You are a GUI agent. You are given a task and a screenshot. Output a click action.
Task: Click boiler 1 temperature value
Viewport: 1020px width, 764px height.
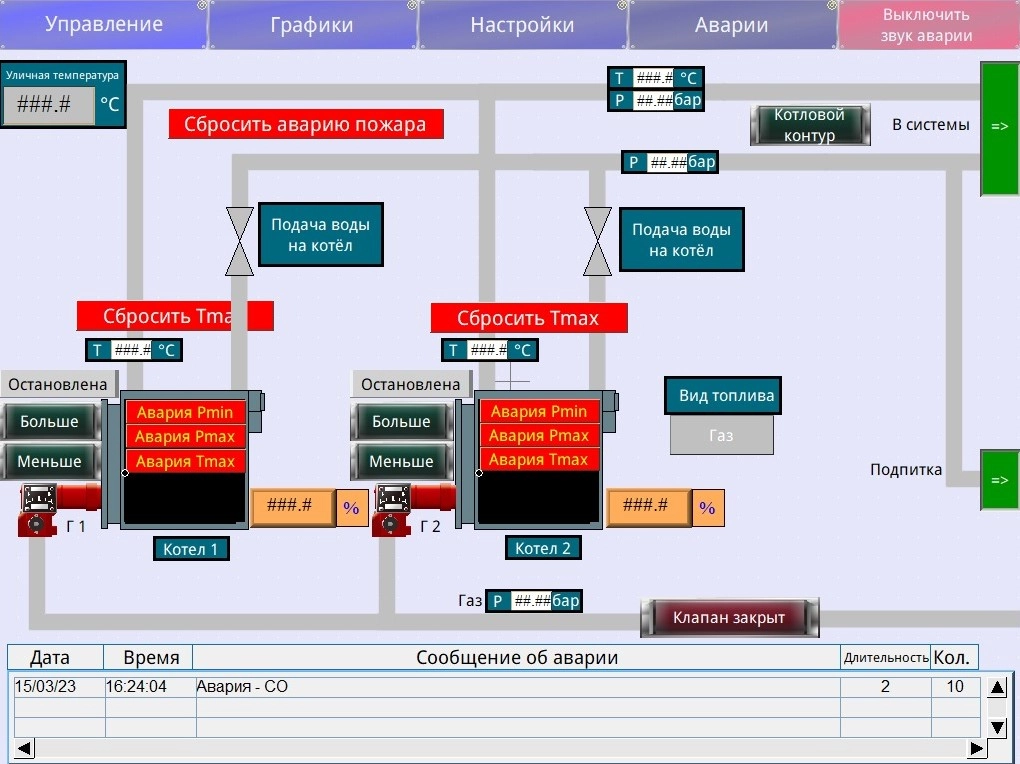tap(132, 350)
